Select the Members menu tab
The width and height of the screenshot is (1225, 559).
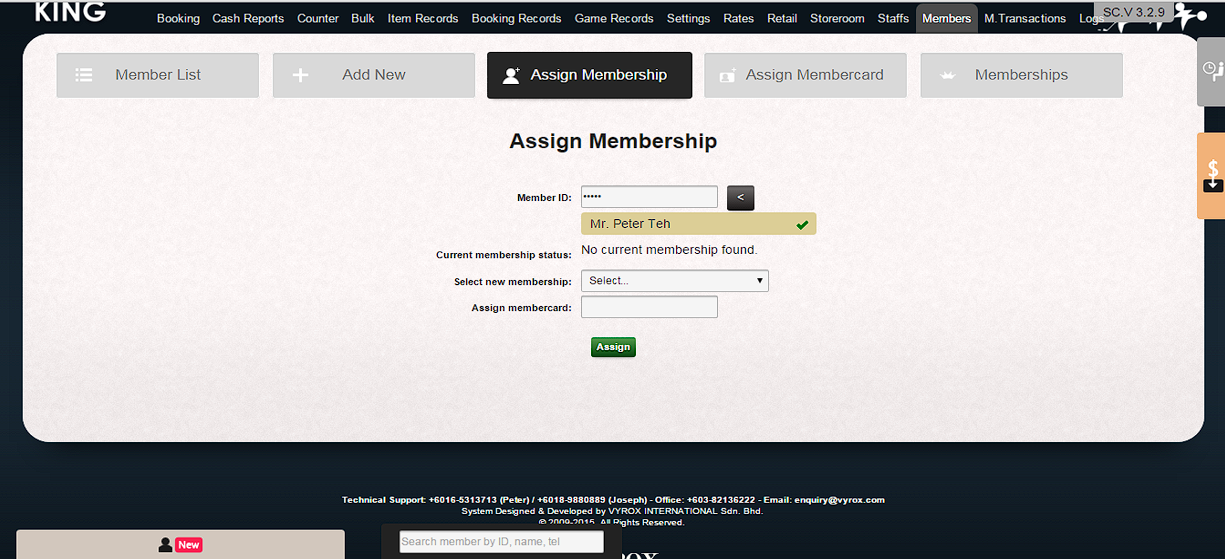[946, 18]
